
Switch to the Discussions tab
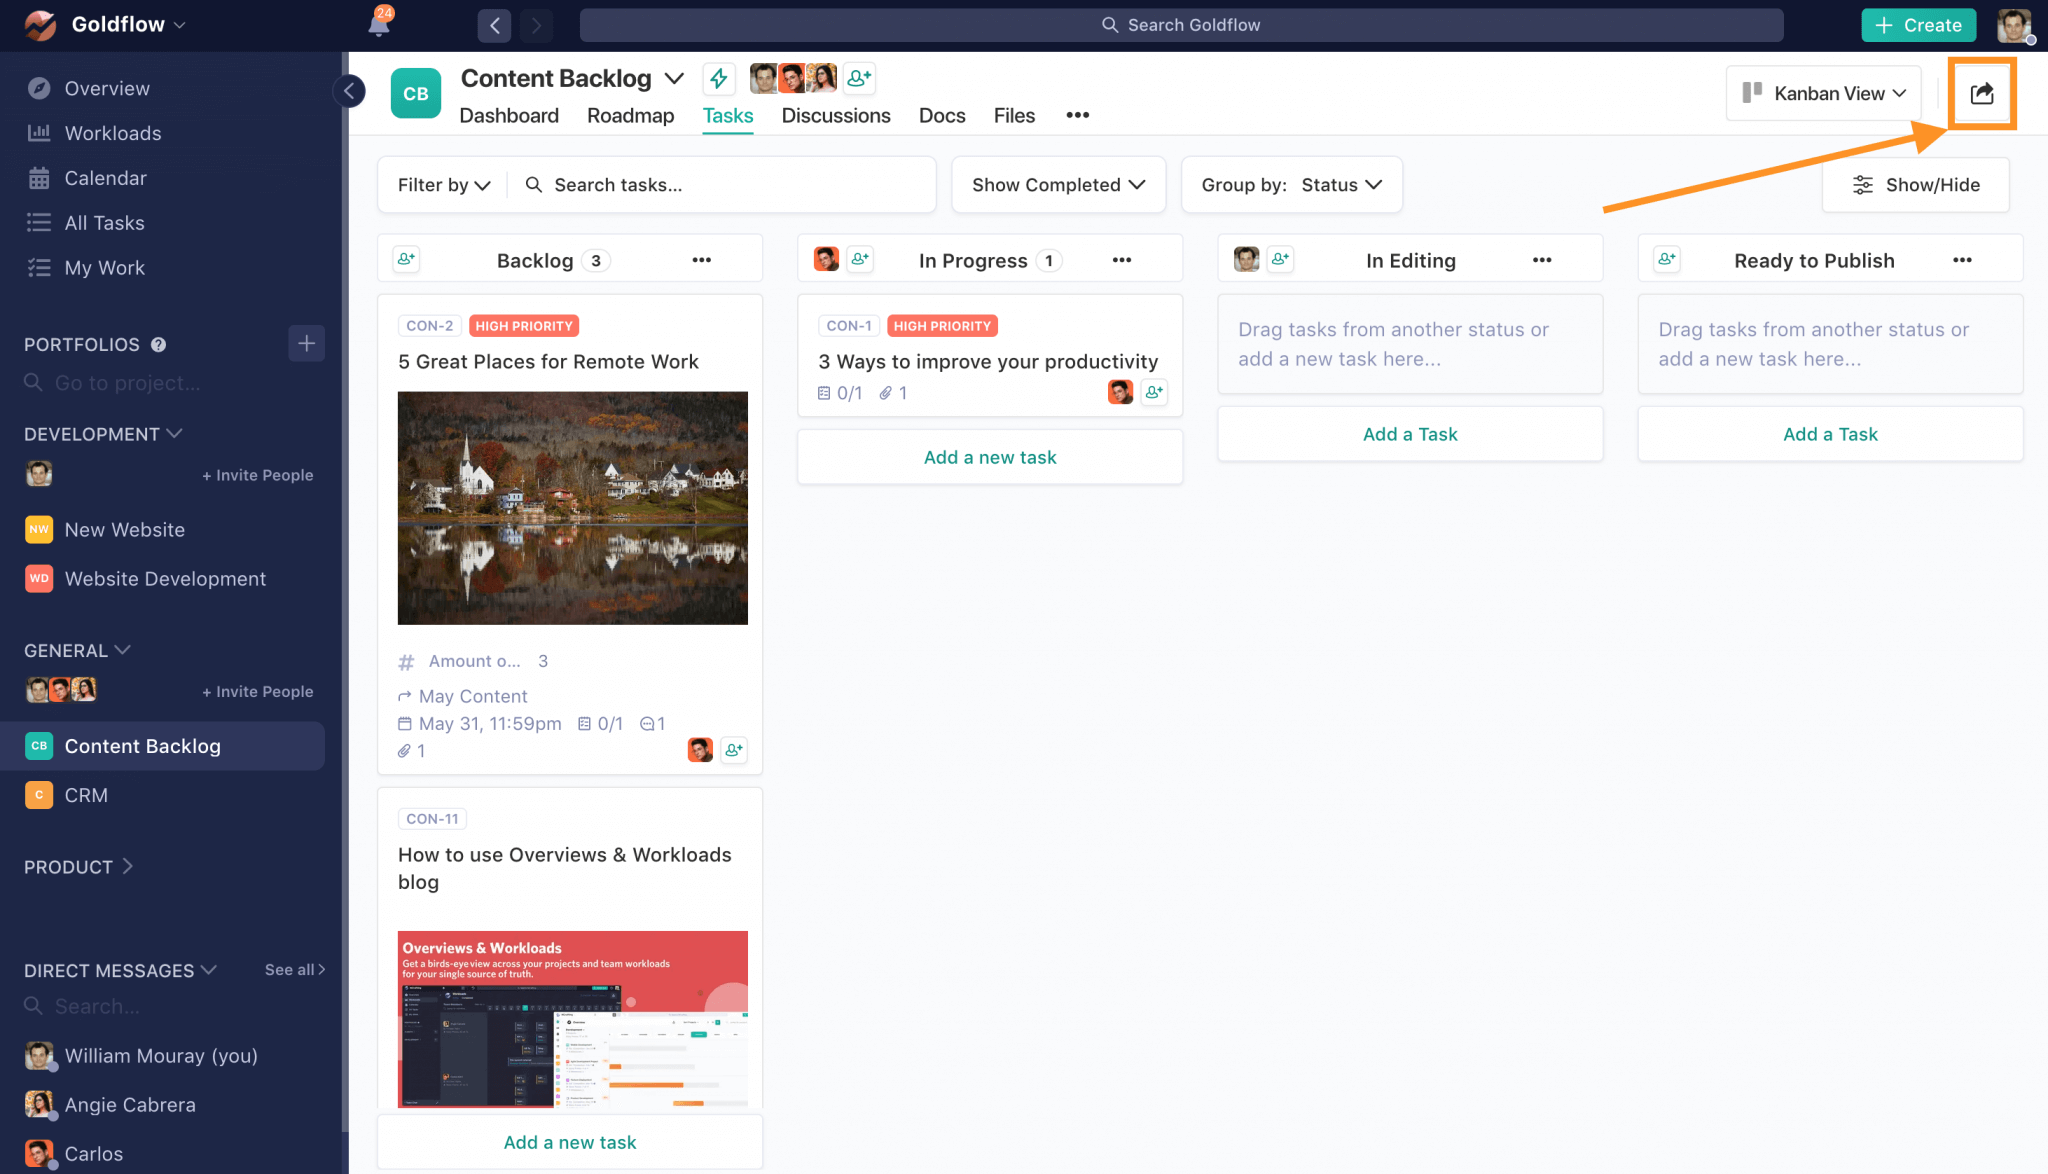coord(835,115)
